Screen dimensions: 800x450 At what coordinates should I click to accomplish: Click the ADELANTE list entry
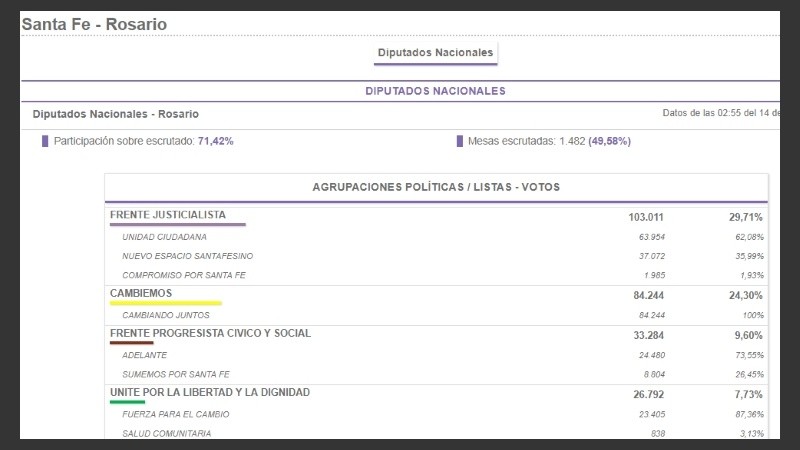[144, 354]
